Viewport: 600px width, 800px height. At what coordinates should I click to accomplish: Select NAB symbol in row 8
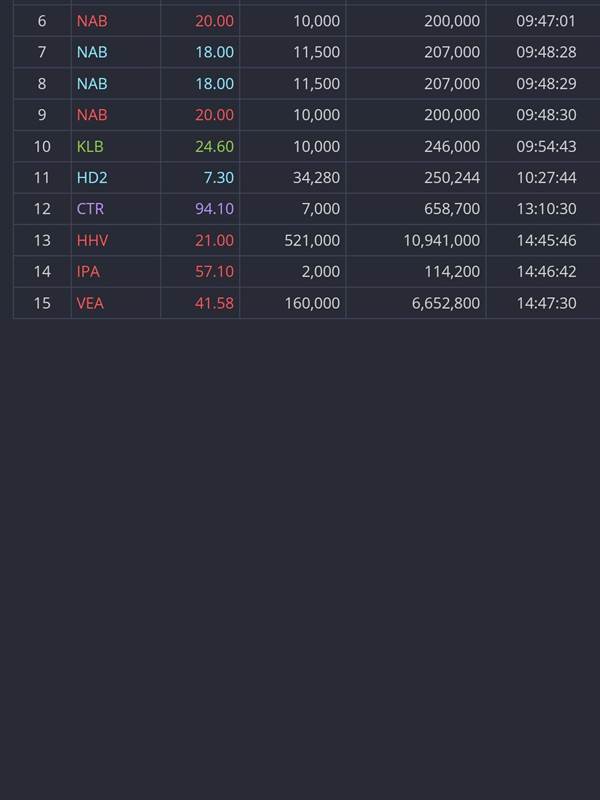click(92, 83)
